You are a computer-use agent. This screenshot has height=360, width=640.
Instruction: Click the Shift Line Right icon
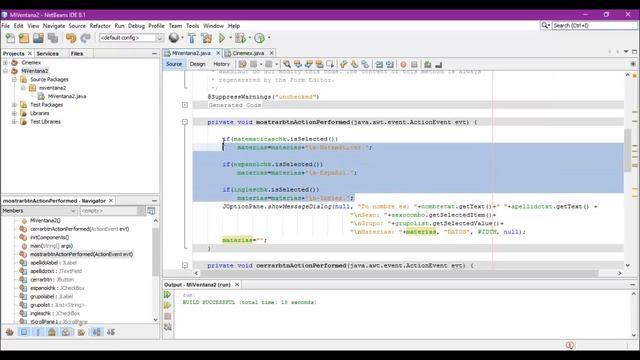pyautogui.click(x=390, y=64)
